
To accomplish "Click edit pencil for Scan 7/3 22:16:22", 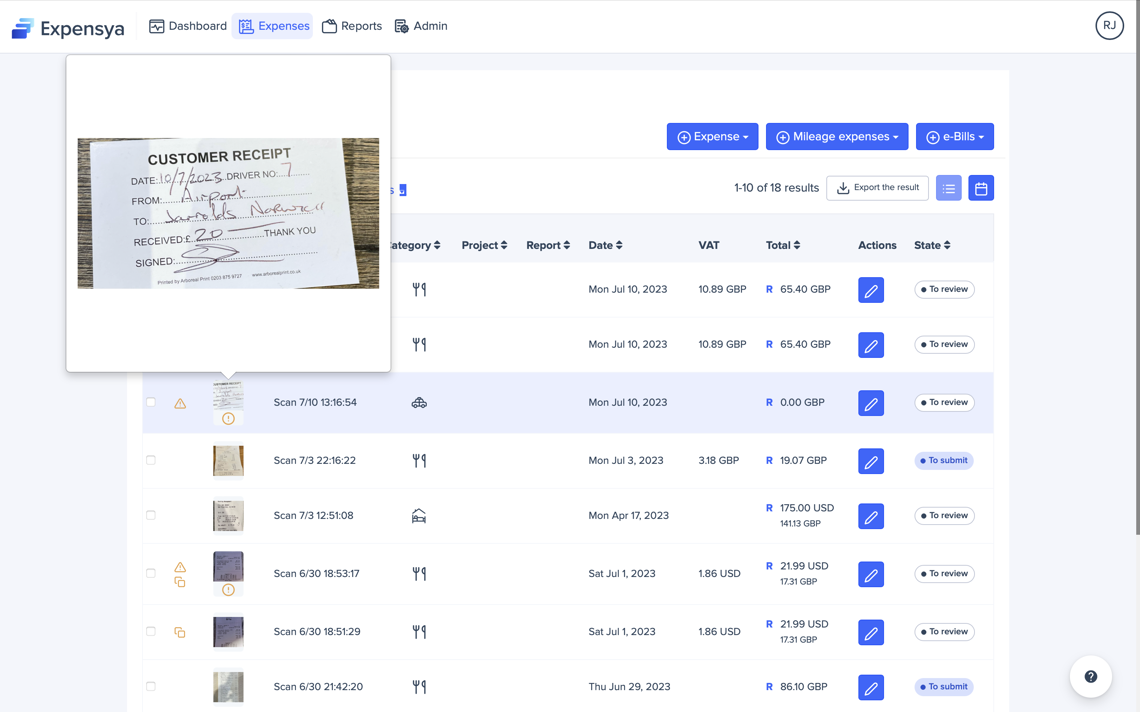I will click(x=871, y=461).
